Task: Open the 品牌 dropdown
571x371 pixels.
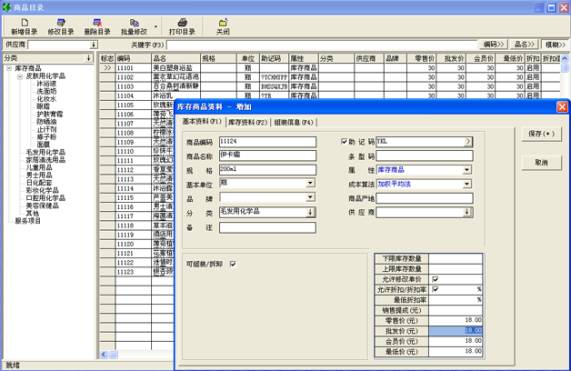Action: point(310,197)
